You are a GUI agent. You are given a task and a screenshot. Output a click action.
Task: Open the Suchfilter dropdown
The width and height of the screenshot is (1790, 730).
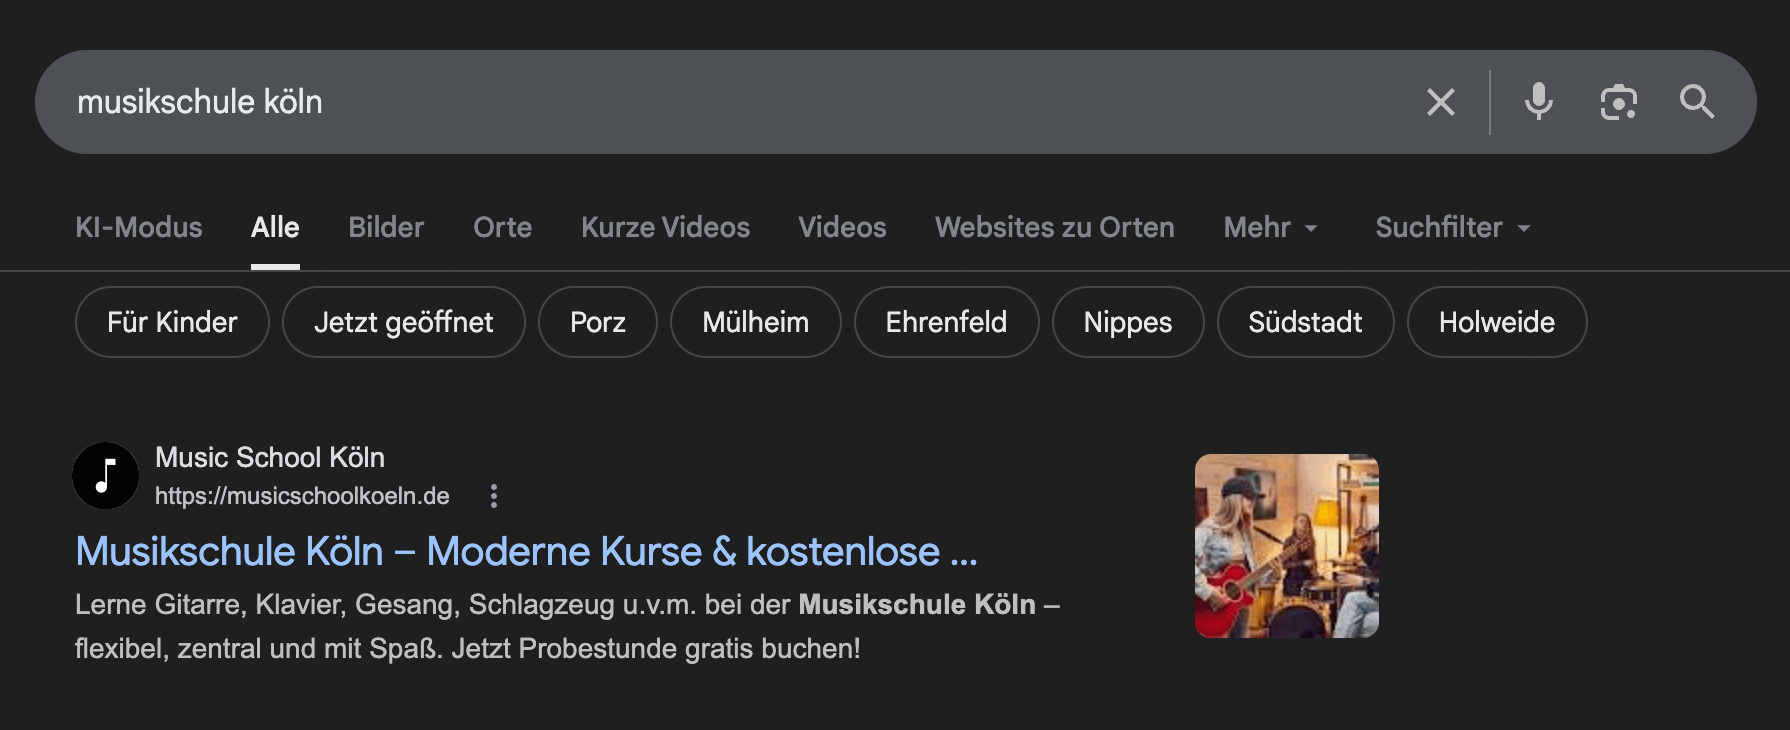pos(1452,228)
